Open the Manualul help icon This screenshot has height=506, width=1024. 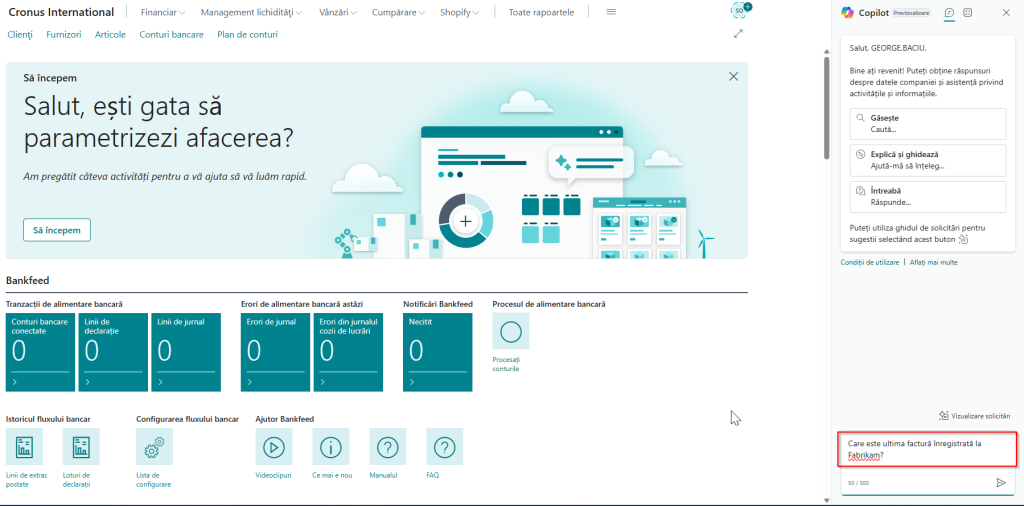(388, 447)
